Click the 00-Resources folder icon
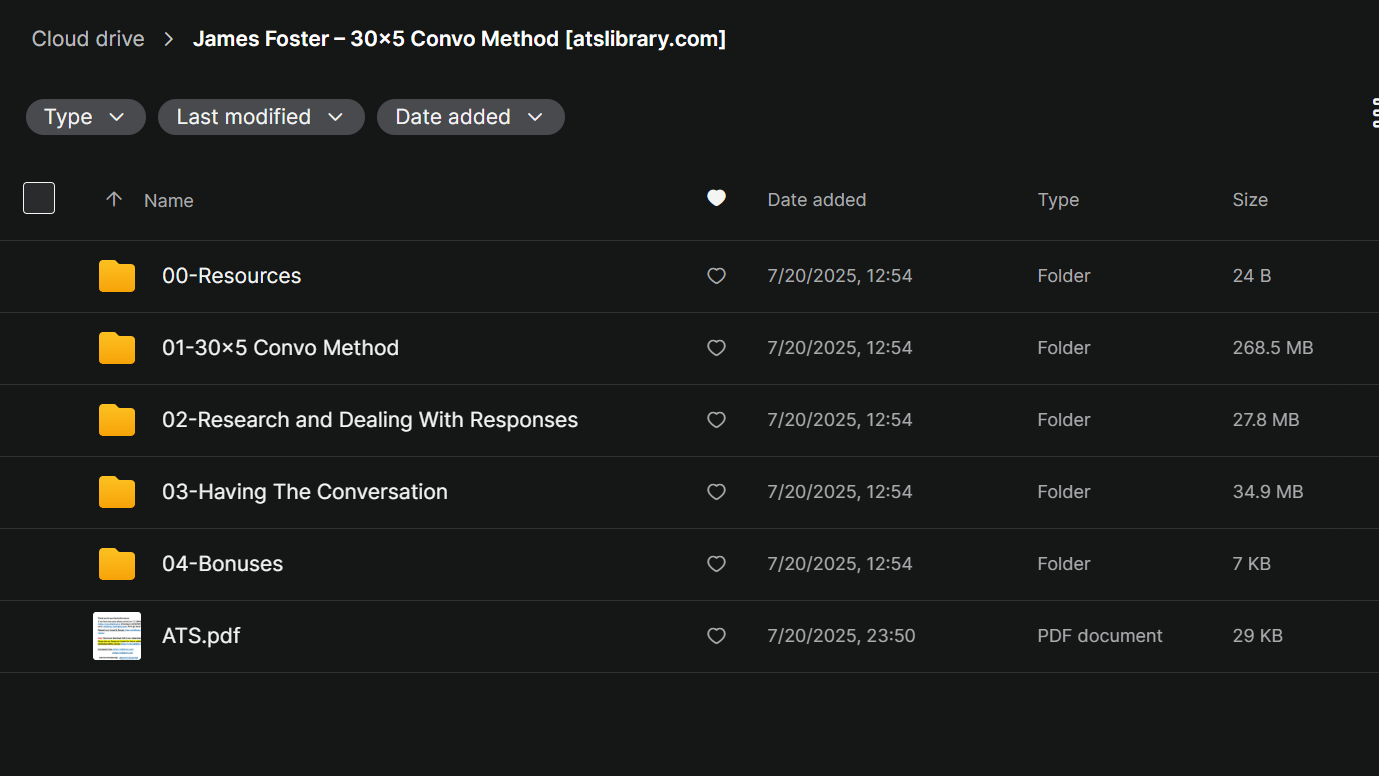Viewport: 1379px width, 776px height. (117, 276)
